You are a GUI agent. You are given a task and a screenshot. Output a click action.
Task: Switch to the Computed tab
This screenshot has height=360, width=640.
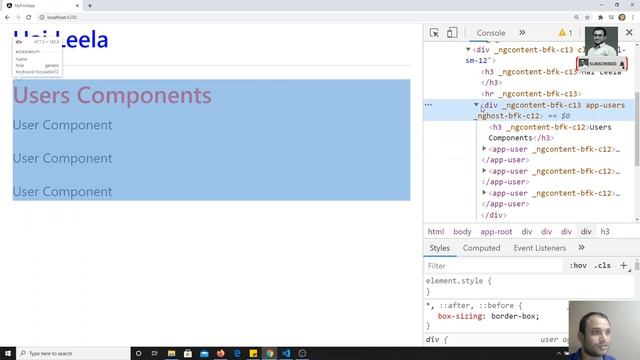pyautogui.click(x=481, y=248)
